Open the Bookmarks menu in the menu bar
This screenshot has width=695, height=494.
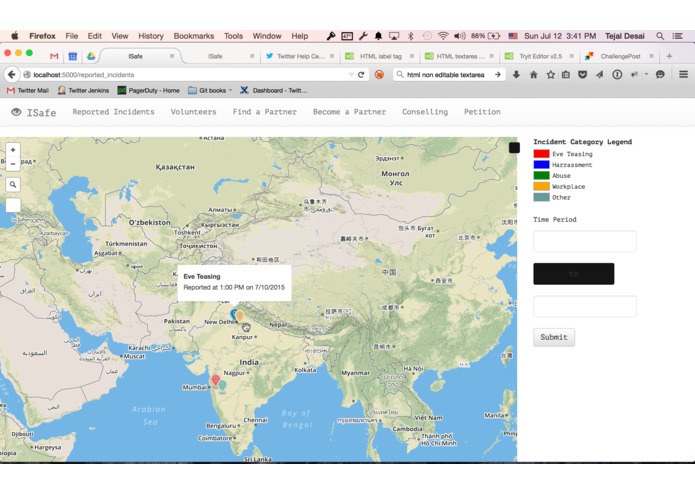coord(194,36)
